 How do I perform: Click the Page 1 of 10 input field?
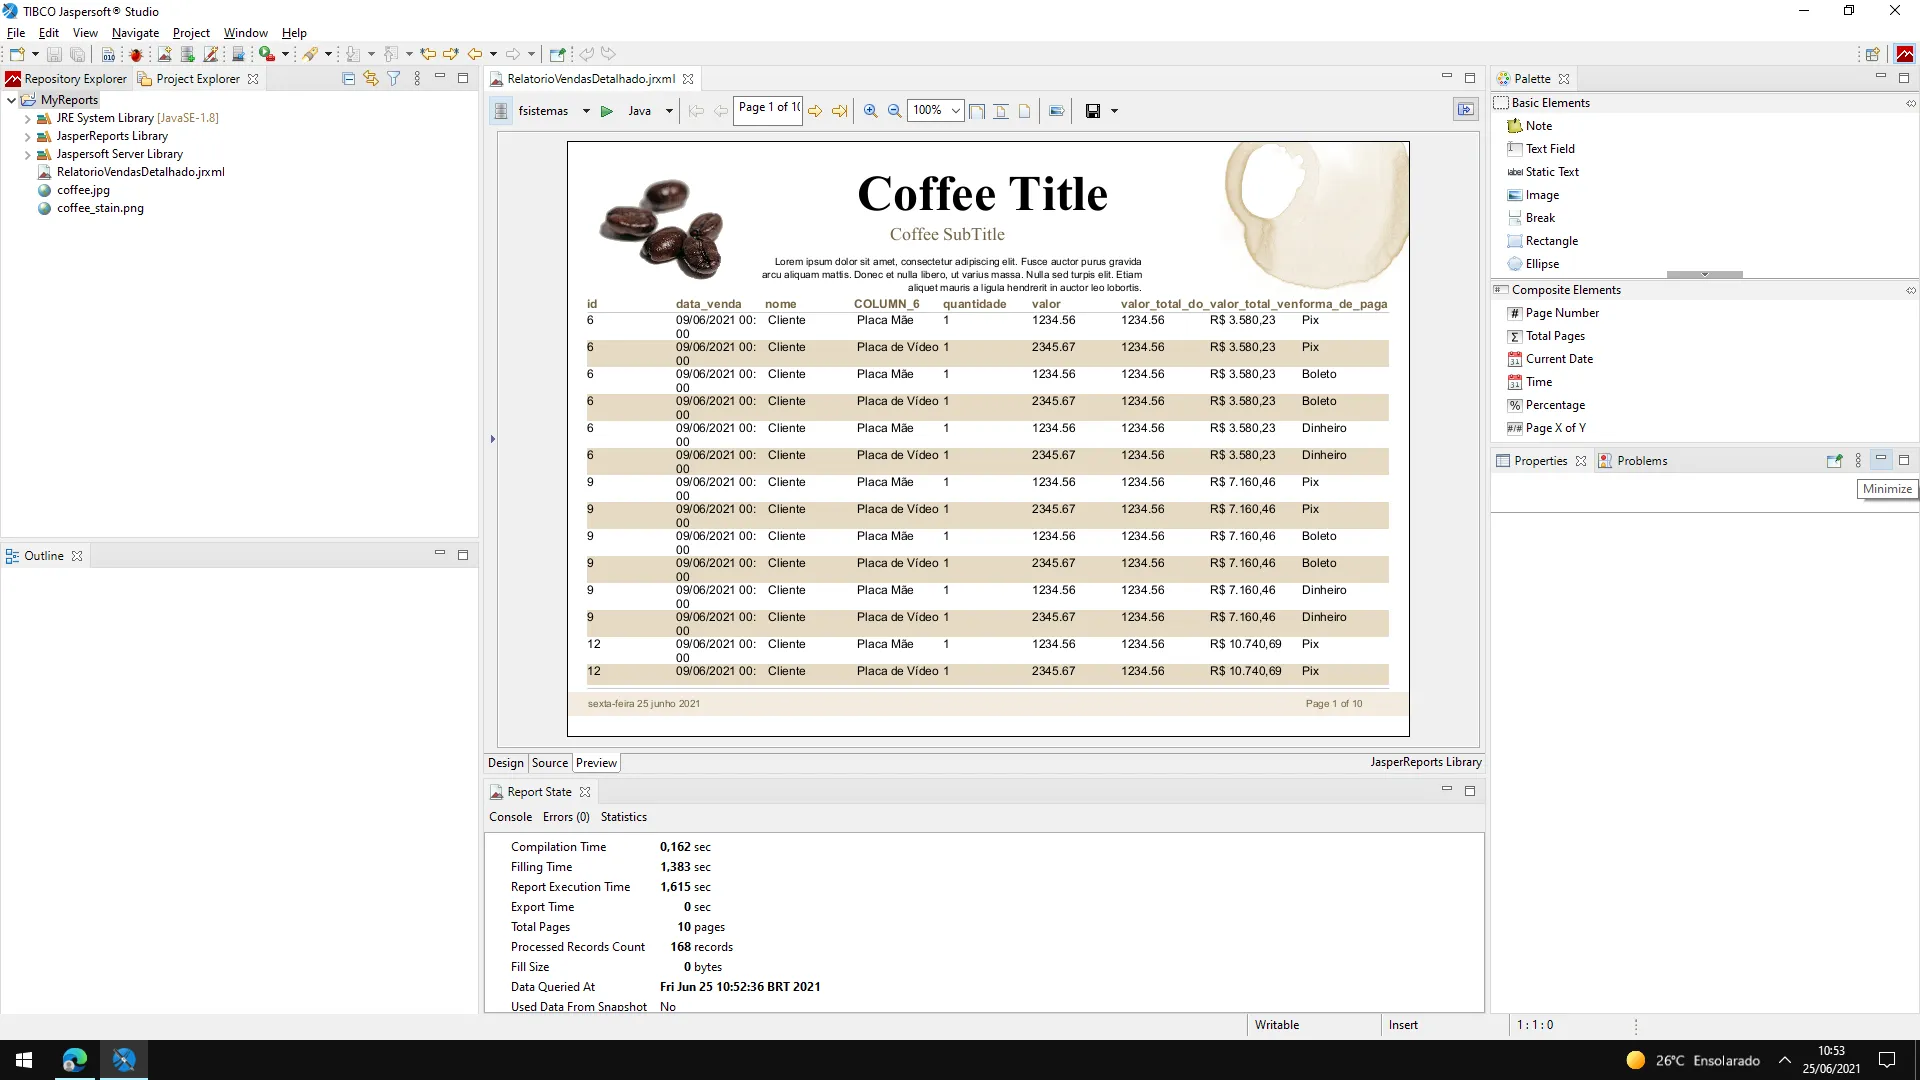pos(767,108)
